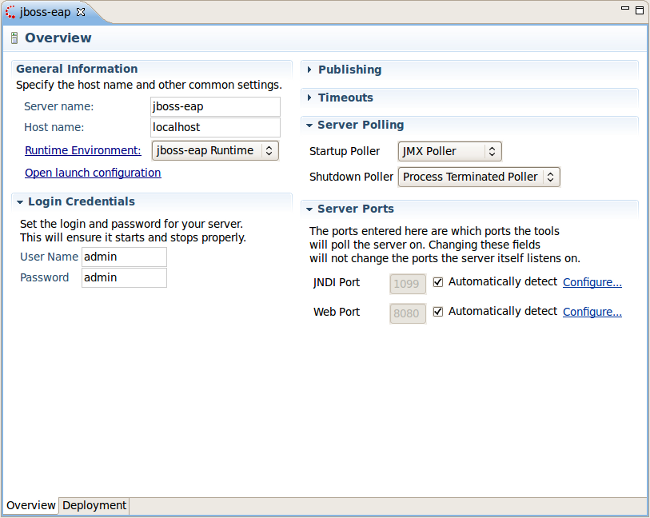Click the 'JNDI Port' label
The height and width of the screenshot is (518, 650).
tap(336, 282)
